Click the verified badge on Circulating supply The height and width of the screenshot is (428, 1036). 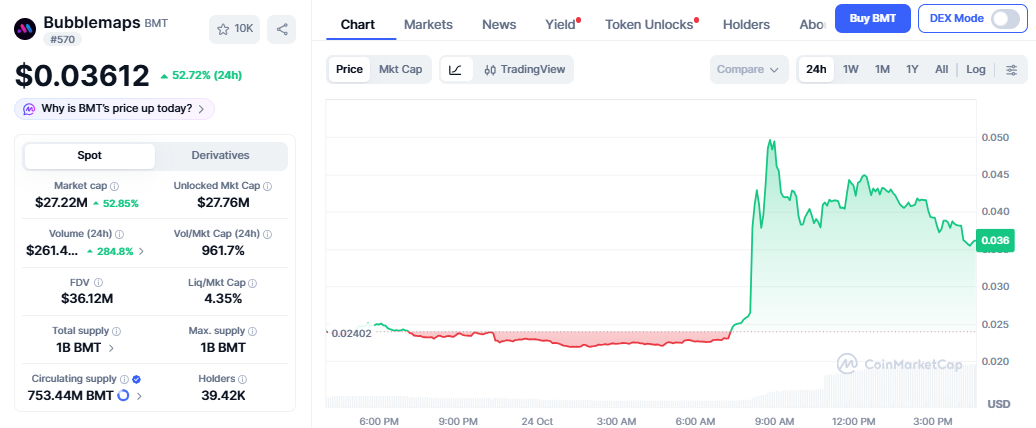[x=136, y=379]
